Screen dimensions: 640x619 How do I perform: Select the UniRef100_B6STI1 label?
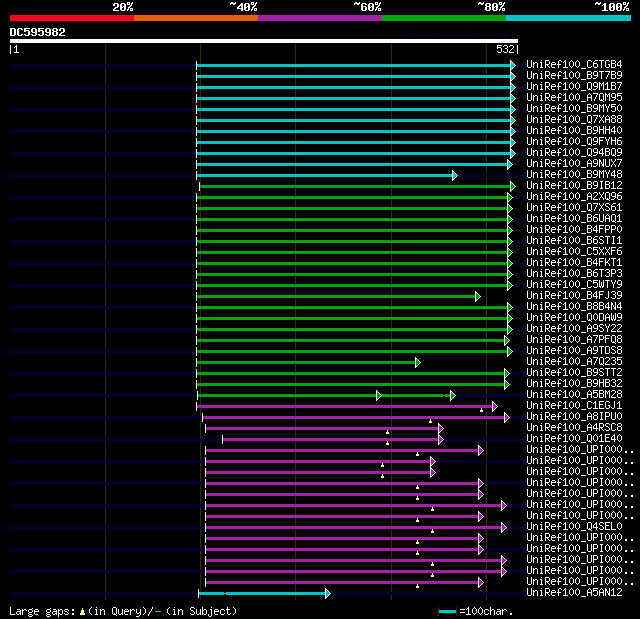574,241
